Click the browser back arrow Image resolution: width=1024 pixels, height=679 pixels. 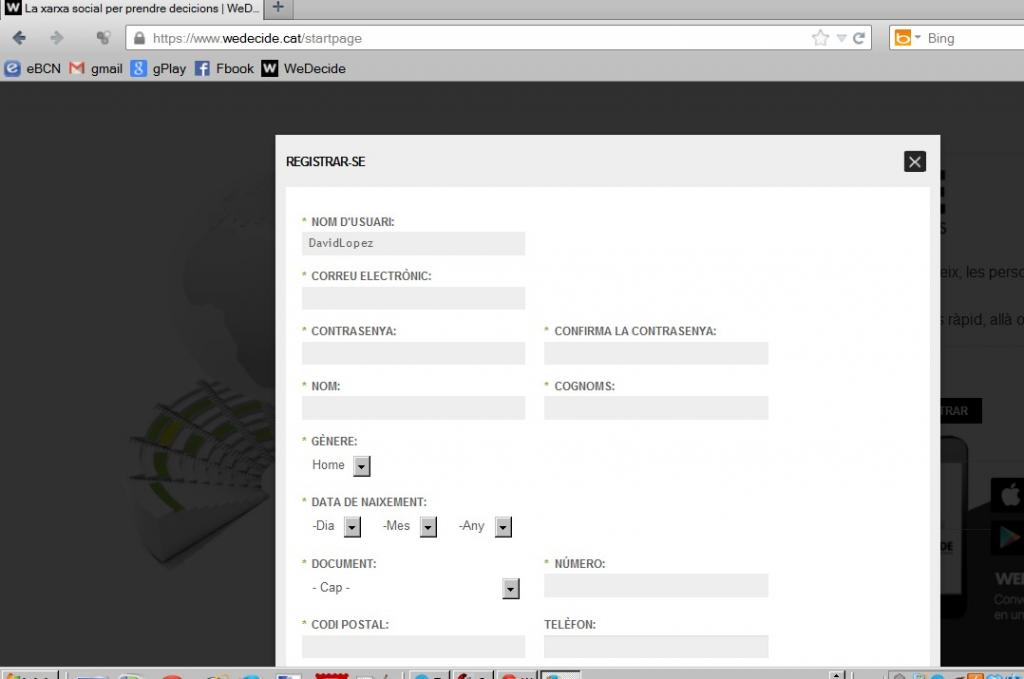pos(19,38)
